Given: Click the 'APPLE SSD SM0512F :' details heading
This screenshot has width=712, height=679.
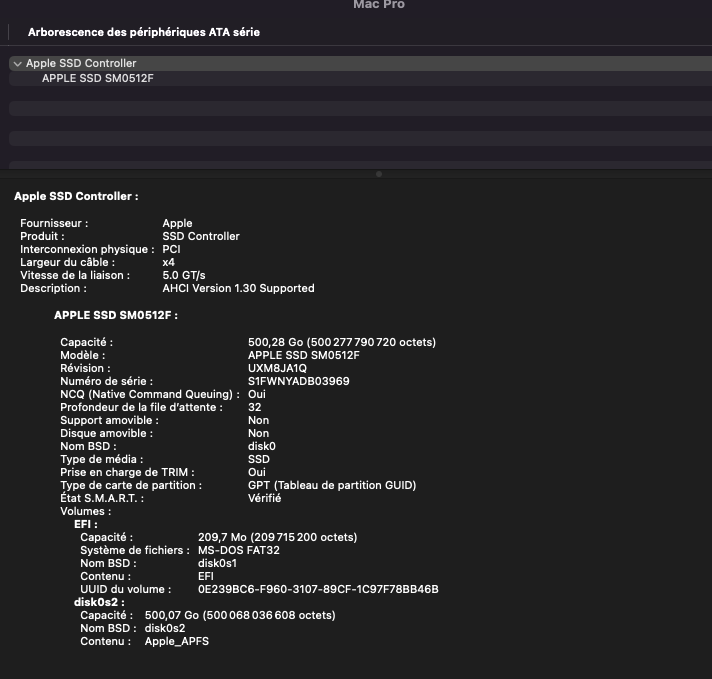Looking at the screenshot, I should (x=116, y=315).
